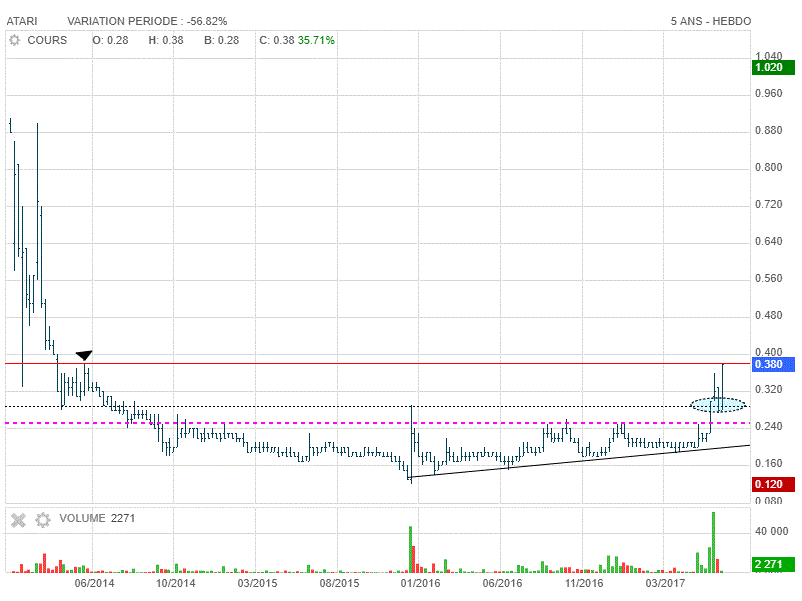Click the 10/2014 date axis label
The width and height of the screenshot is (802, 601).
point(175,583)
